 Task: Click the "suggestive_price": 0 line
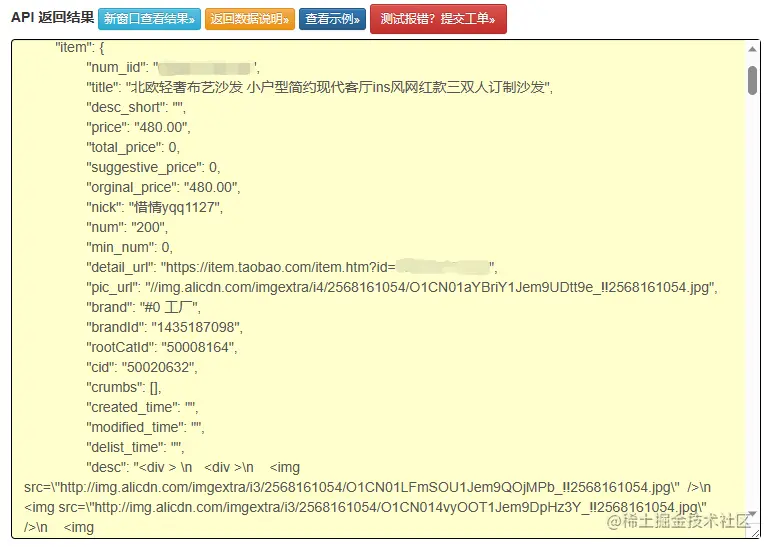point(153,167)
